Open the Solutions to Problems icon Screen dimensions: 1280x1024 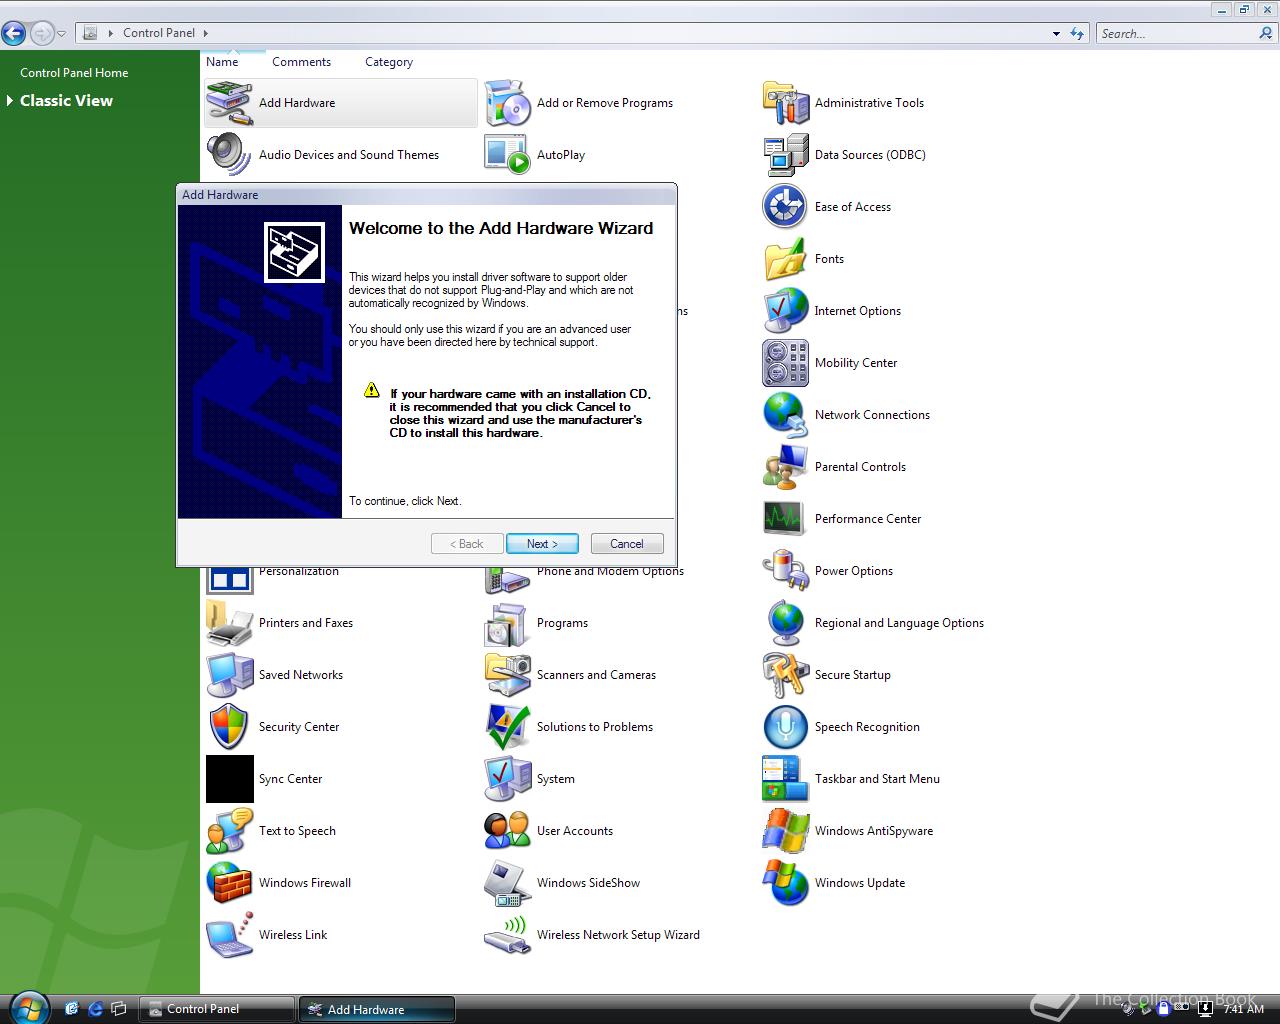507,727
